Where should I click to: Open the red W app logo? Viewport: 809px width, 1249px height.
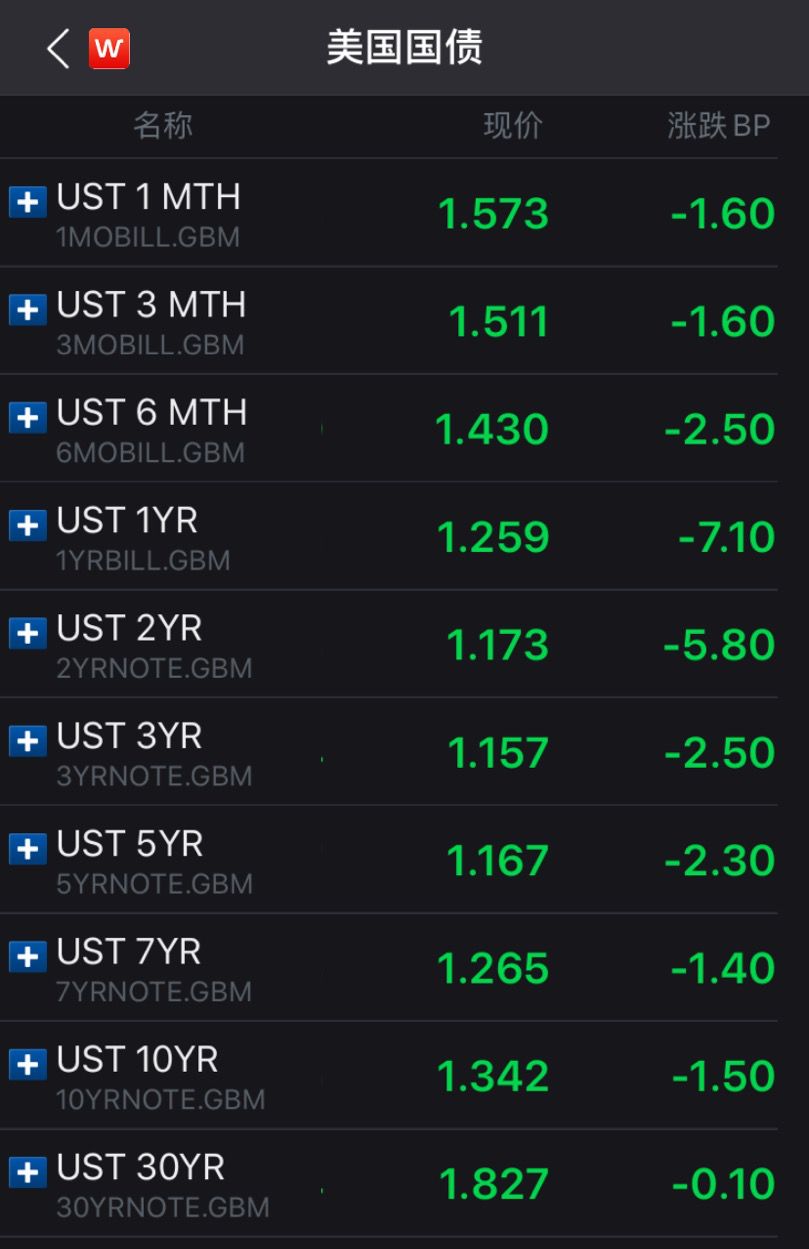pyautogui.click(x=109, y=48)
